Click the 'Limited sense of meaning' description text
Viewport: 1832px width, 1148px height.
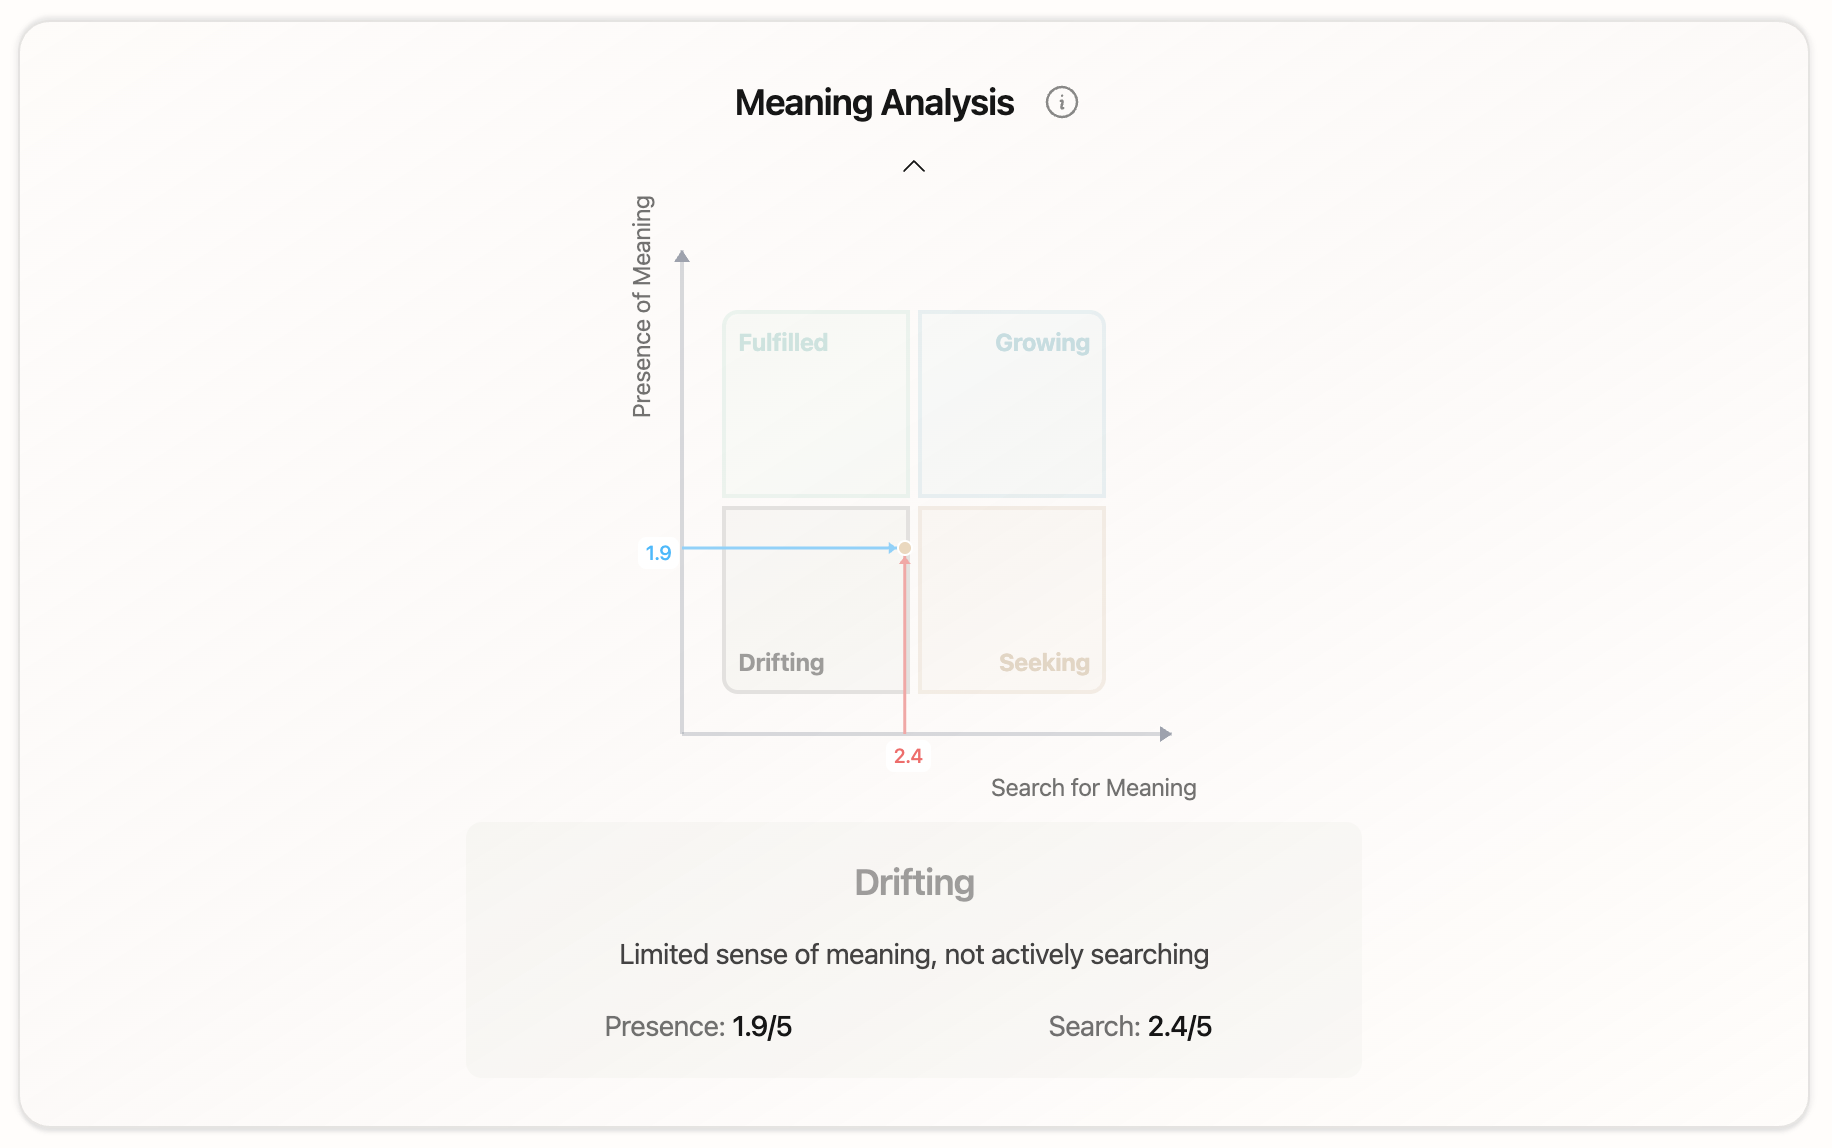tap(914, 954)
